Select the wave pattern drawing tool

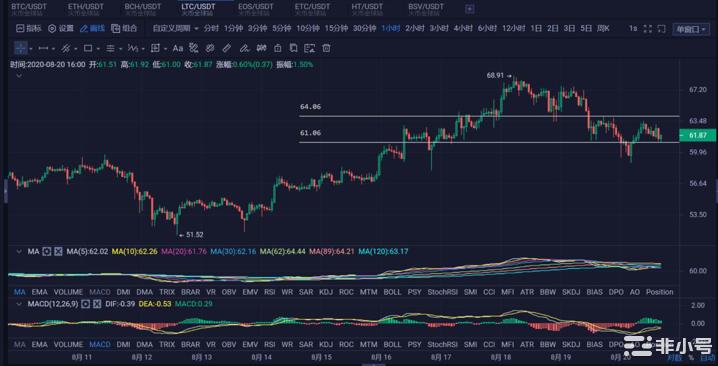[x=133, y=48]
